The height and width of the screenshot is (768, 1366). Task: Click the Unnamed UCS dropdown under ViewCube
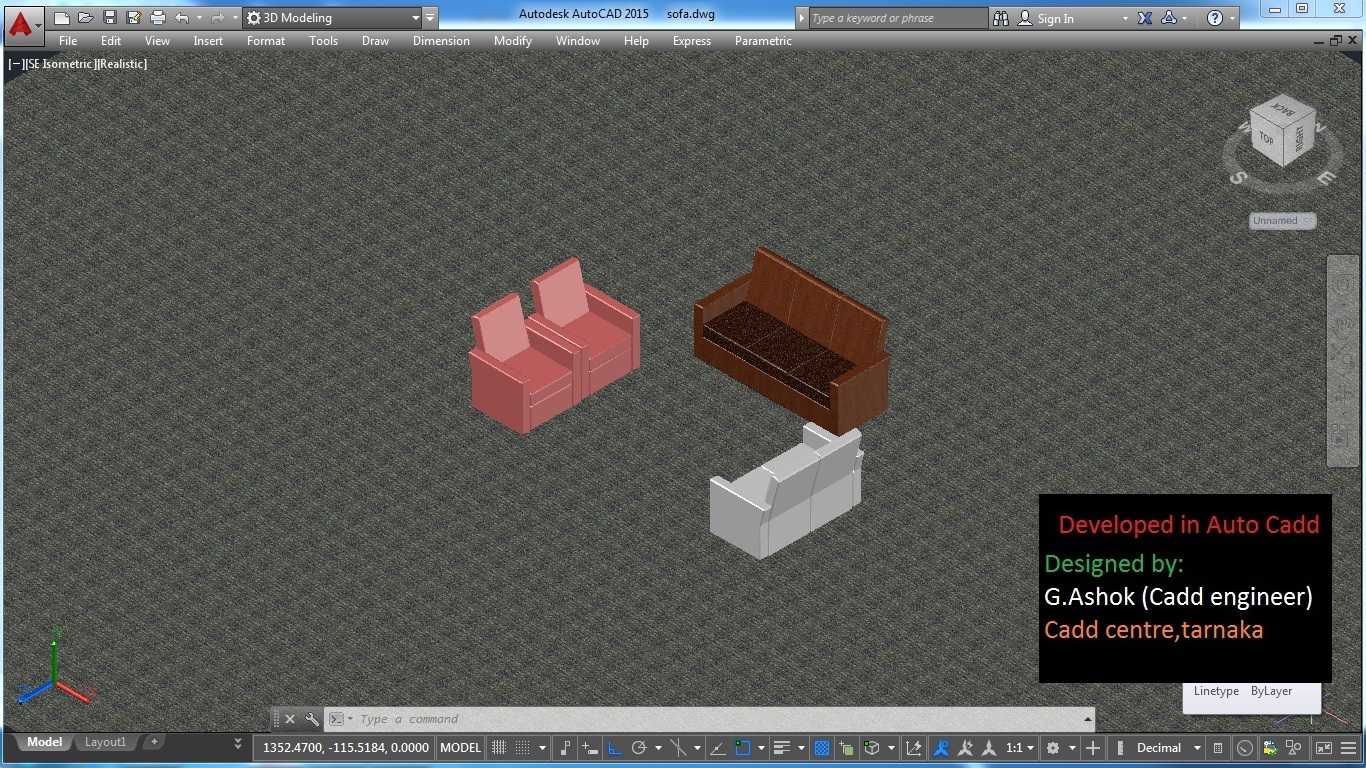pos(1282,221)
